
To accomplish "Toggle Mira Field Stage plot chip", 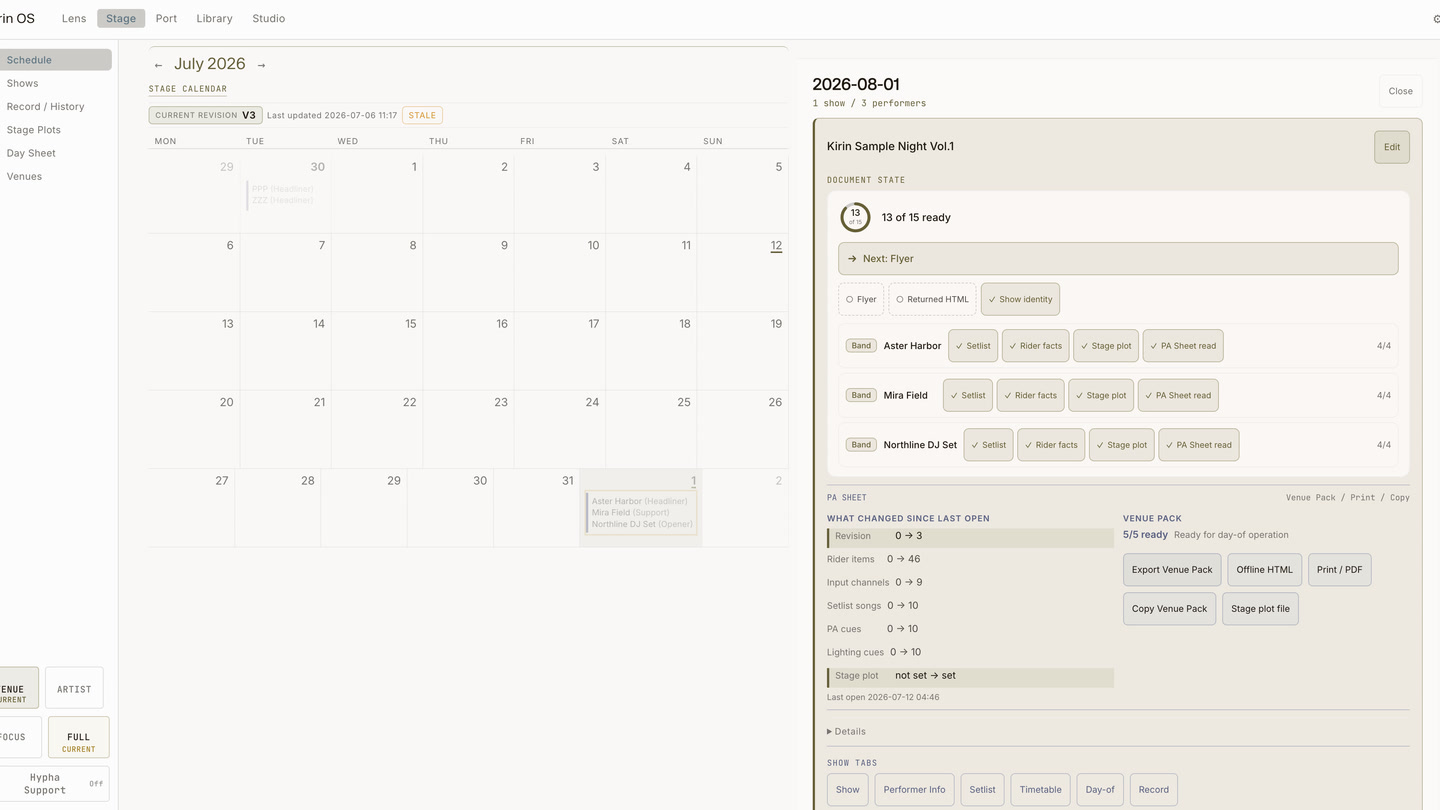I will (1101, 395).
